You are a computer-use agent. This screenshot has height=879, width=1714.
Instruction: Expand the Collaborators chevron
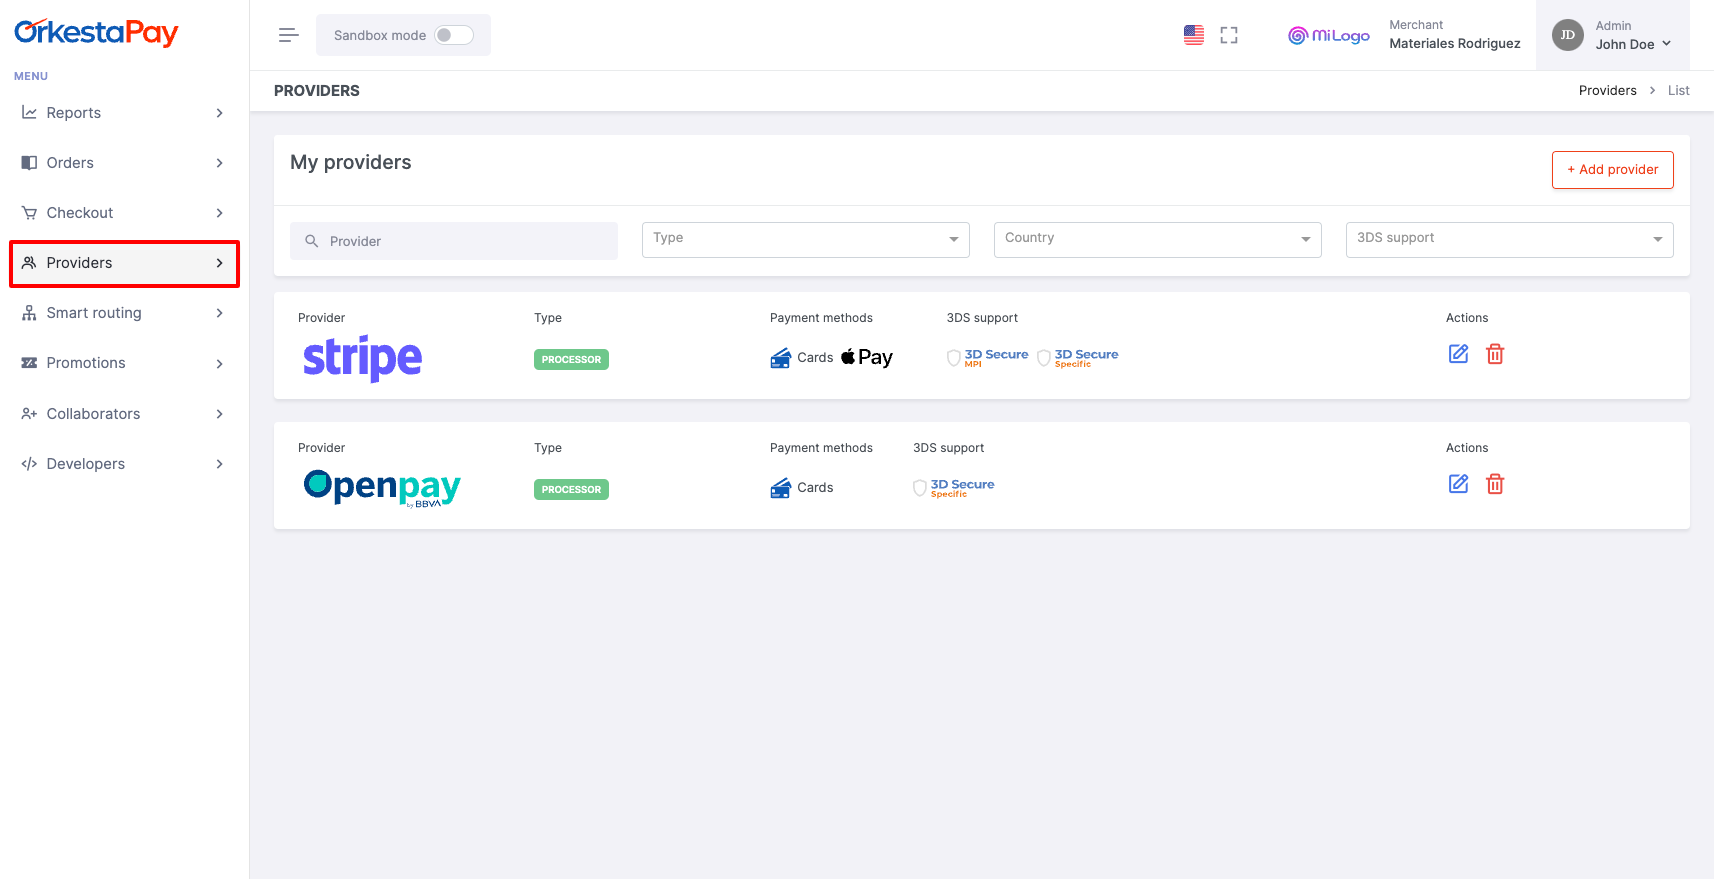coord(220,414)
